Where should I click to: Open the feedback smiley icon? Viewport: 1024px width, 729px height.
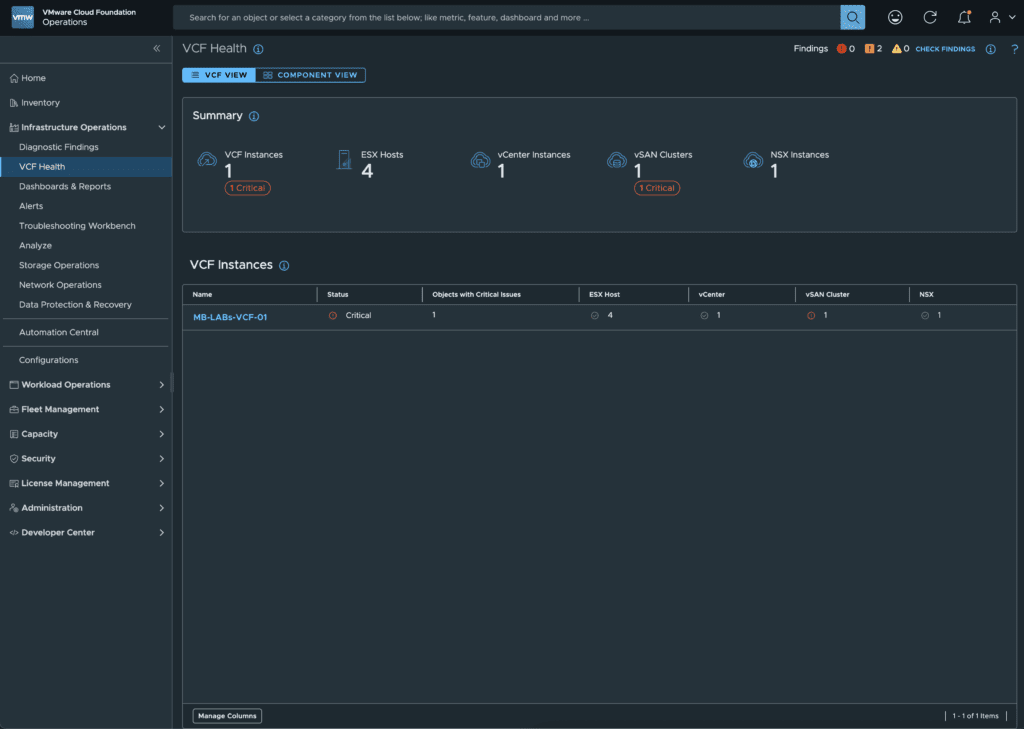pos(895,17)
